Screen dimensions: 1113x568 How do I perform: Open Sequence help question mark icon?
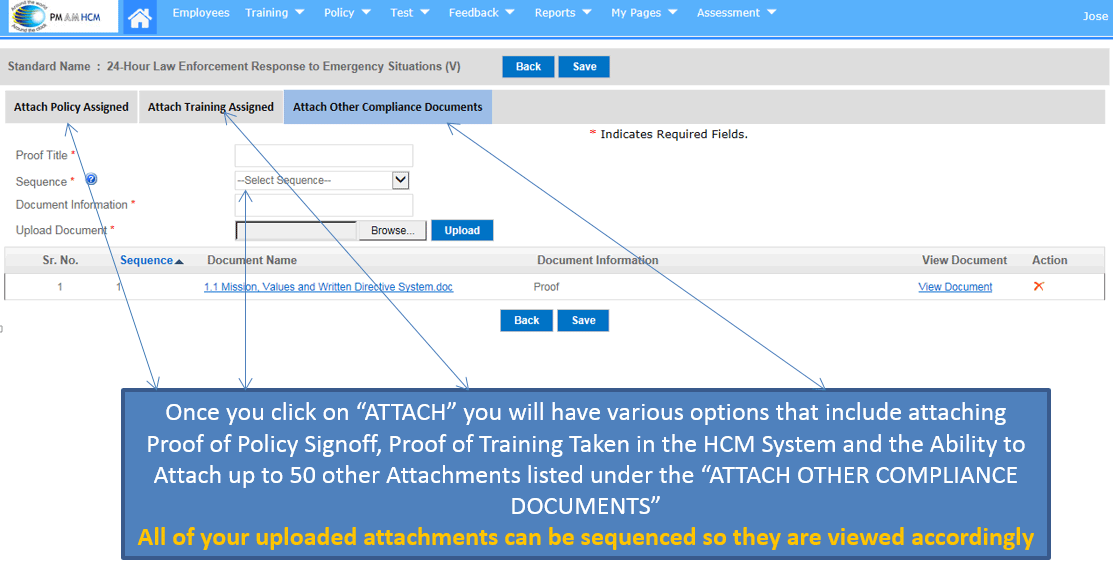tap(91, 180)
